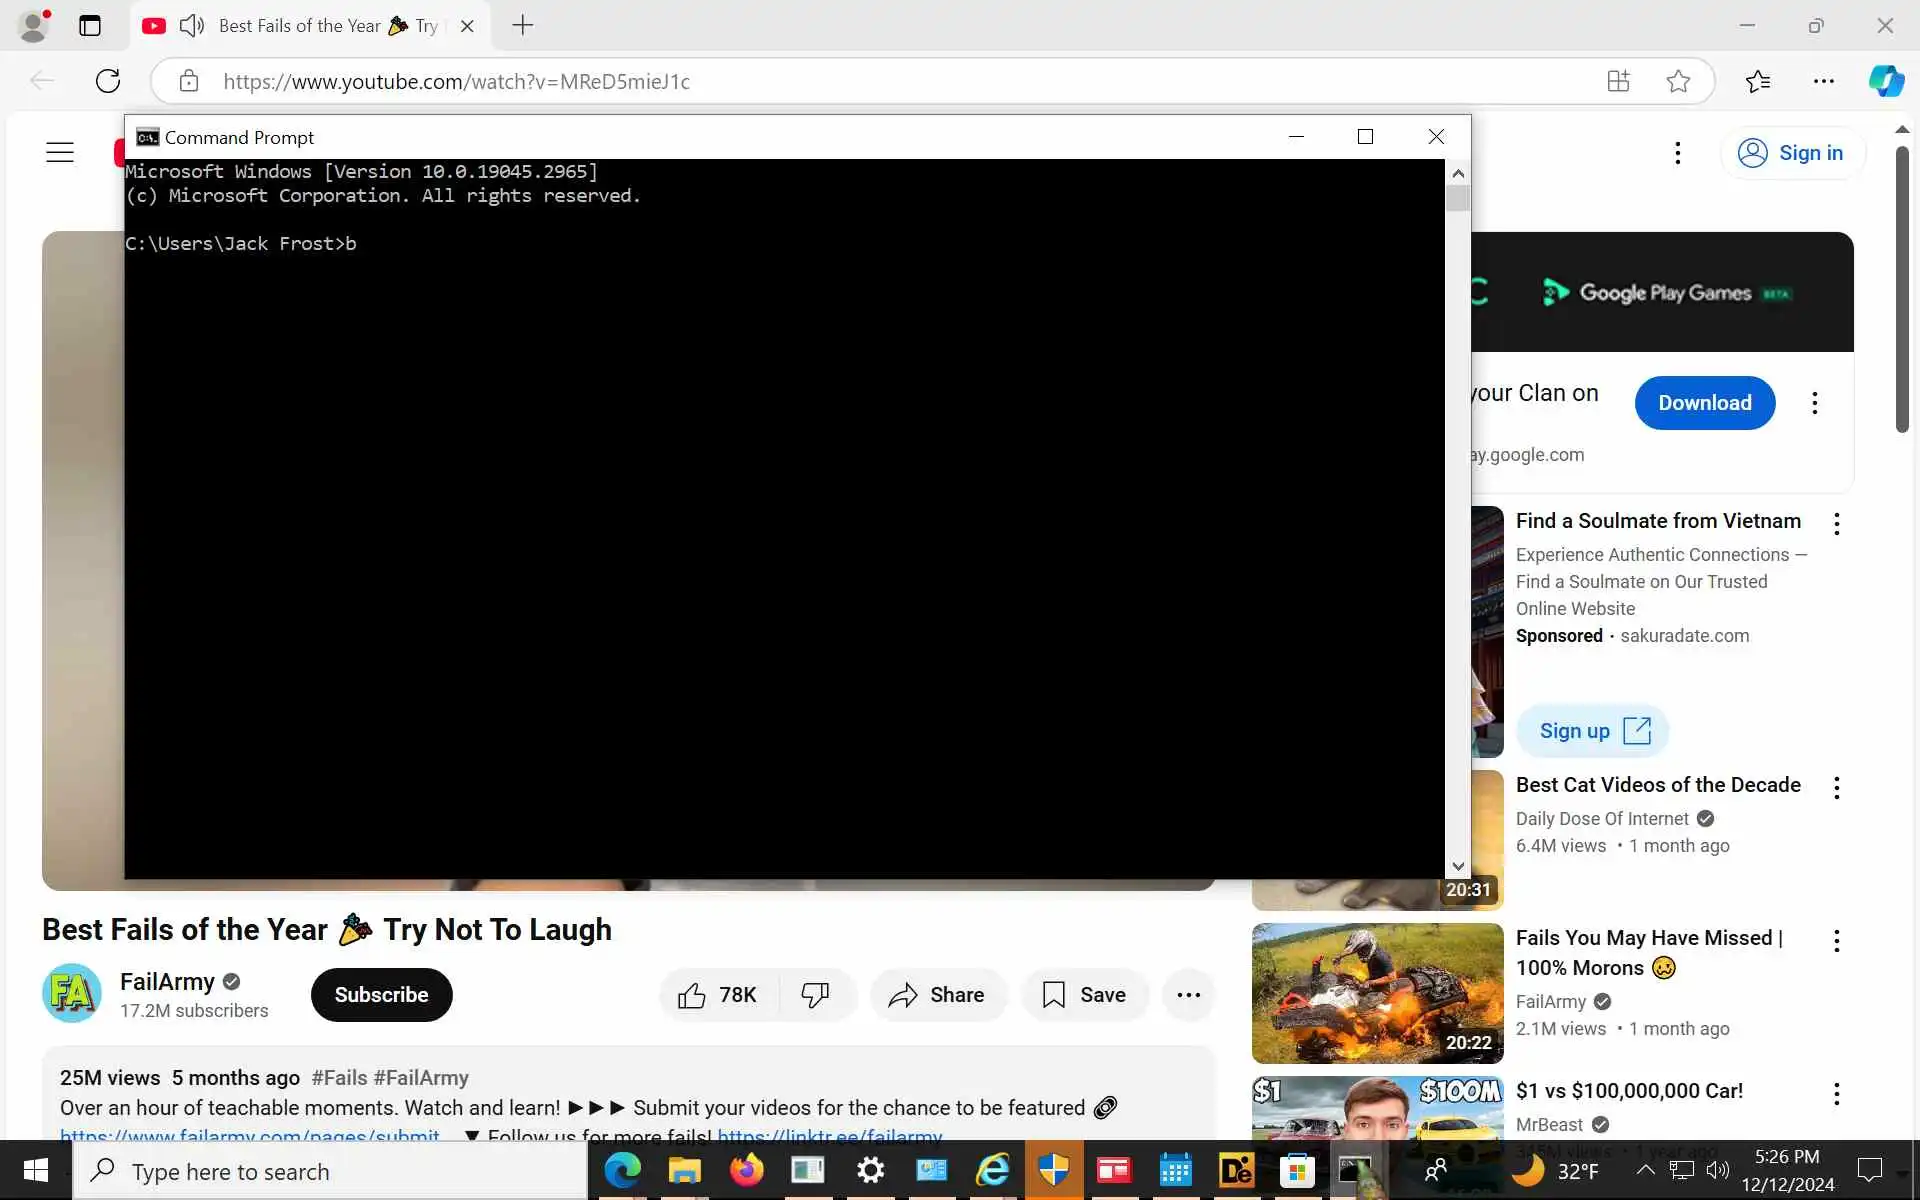The image size is (1920, 1200).
Task: Open the Fails You May Have Missed thumbnail
Action: tap(1377, 993)
